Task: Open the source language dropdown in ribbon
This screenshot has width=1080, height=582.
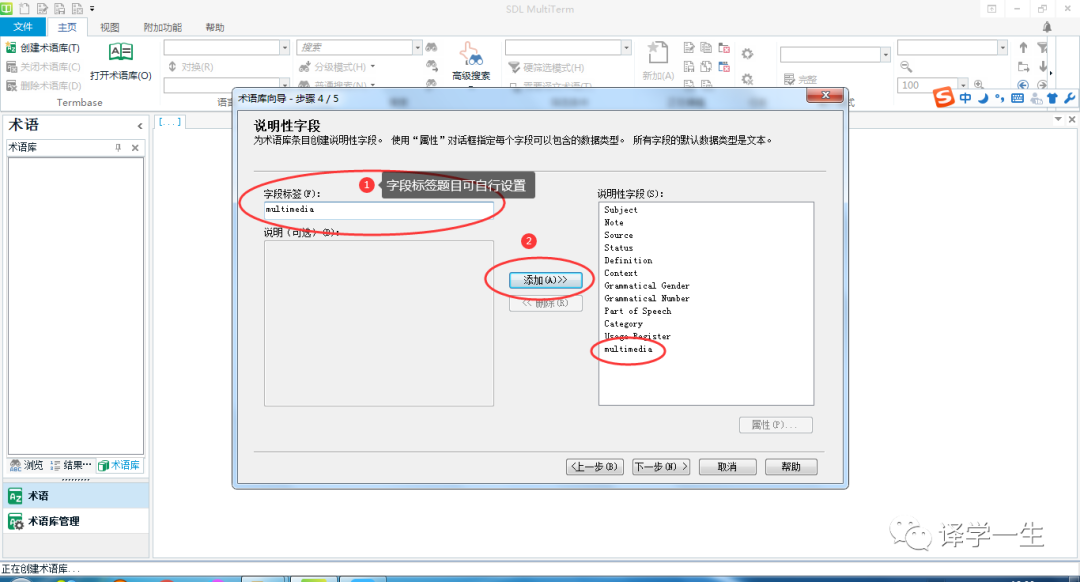Action: (x=284, y=47)
